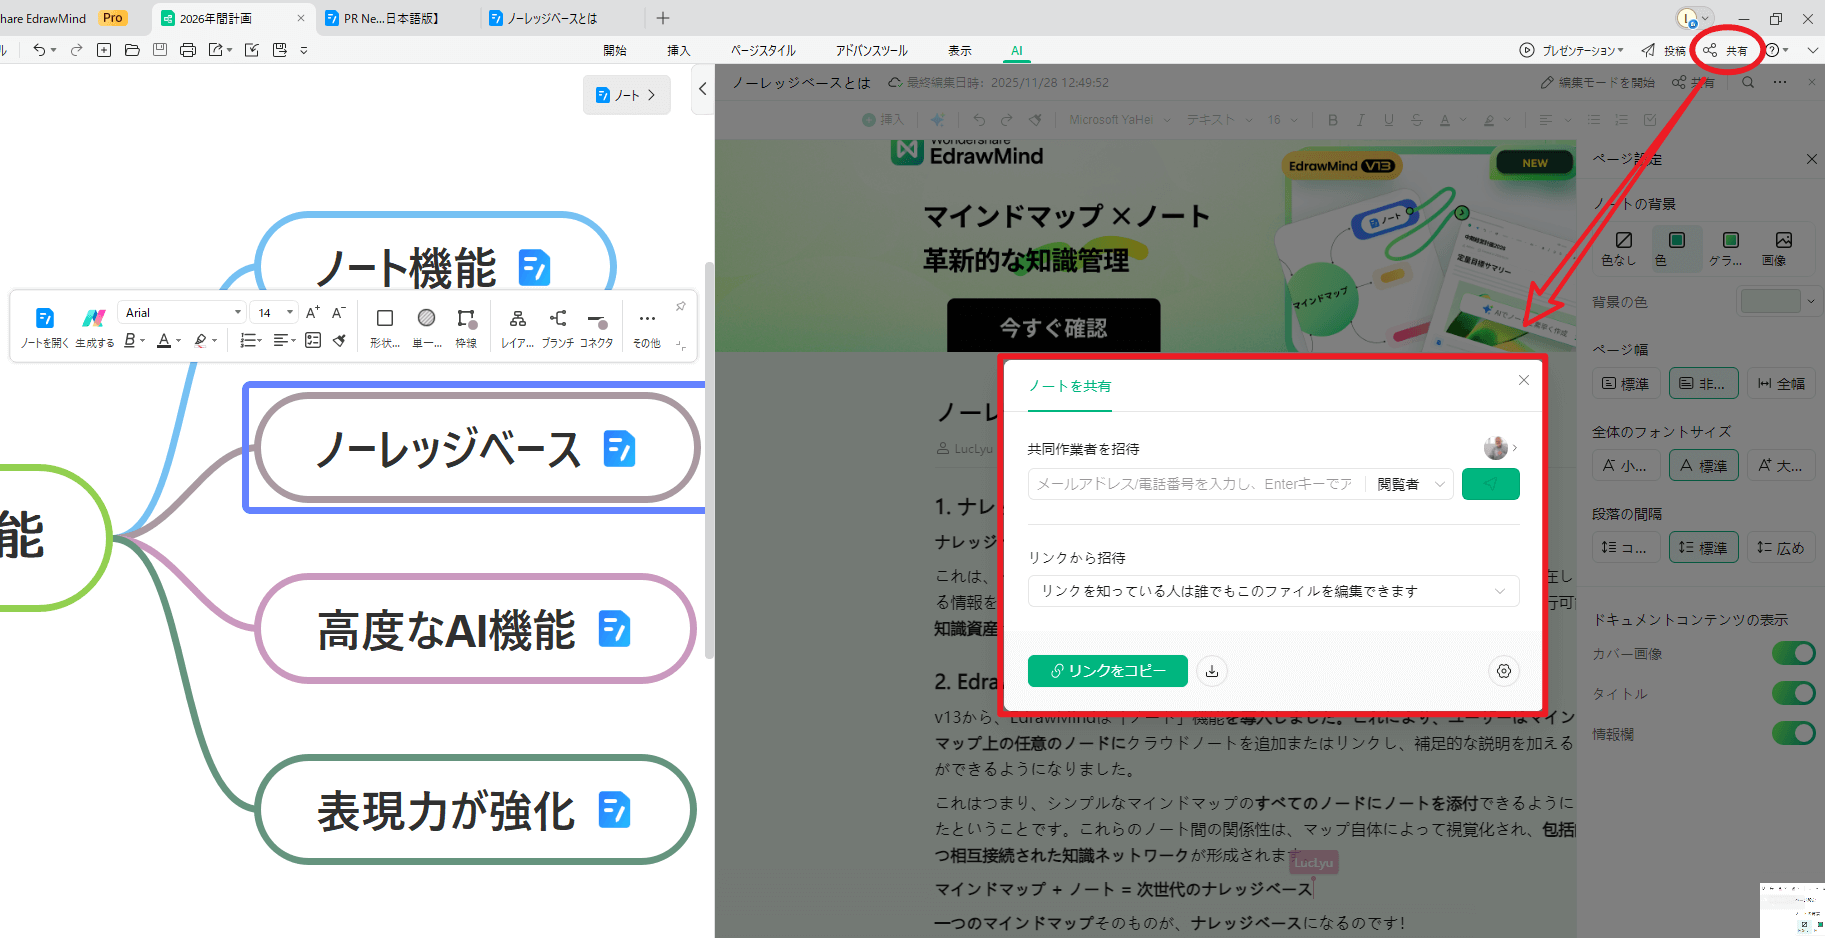The width and height of the screenshot is (1825, 938).
Task: Click the download icon beside リンクをコピー
Action: point(1212,671)
